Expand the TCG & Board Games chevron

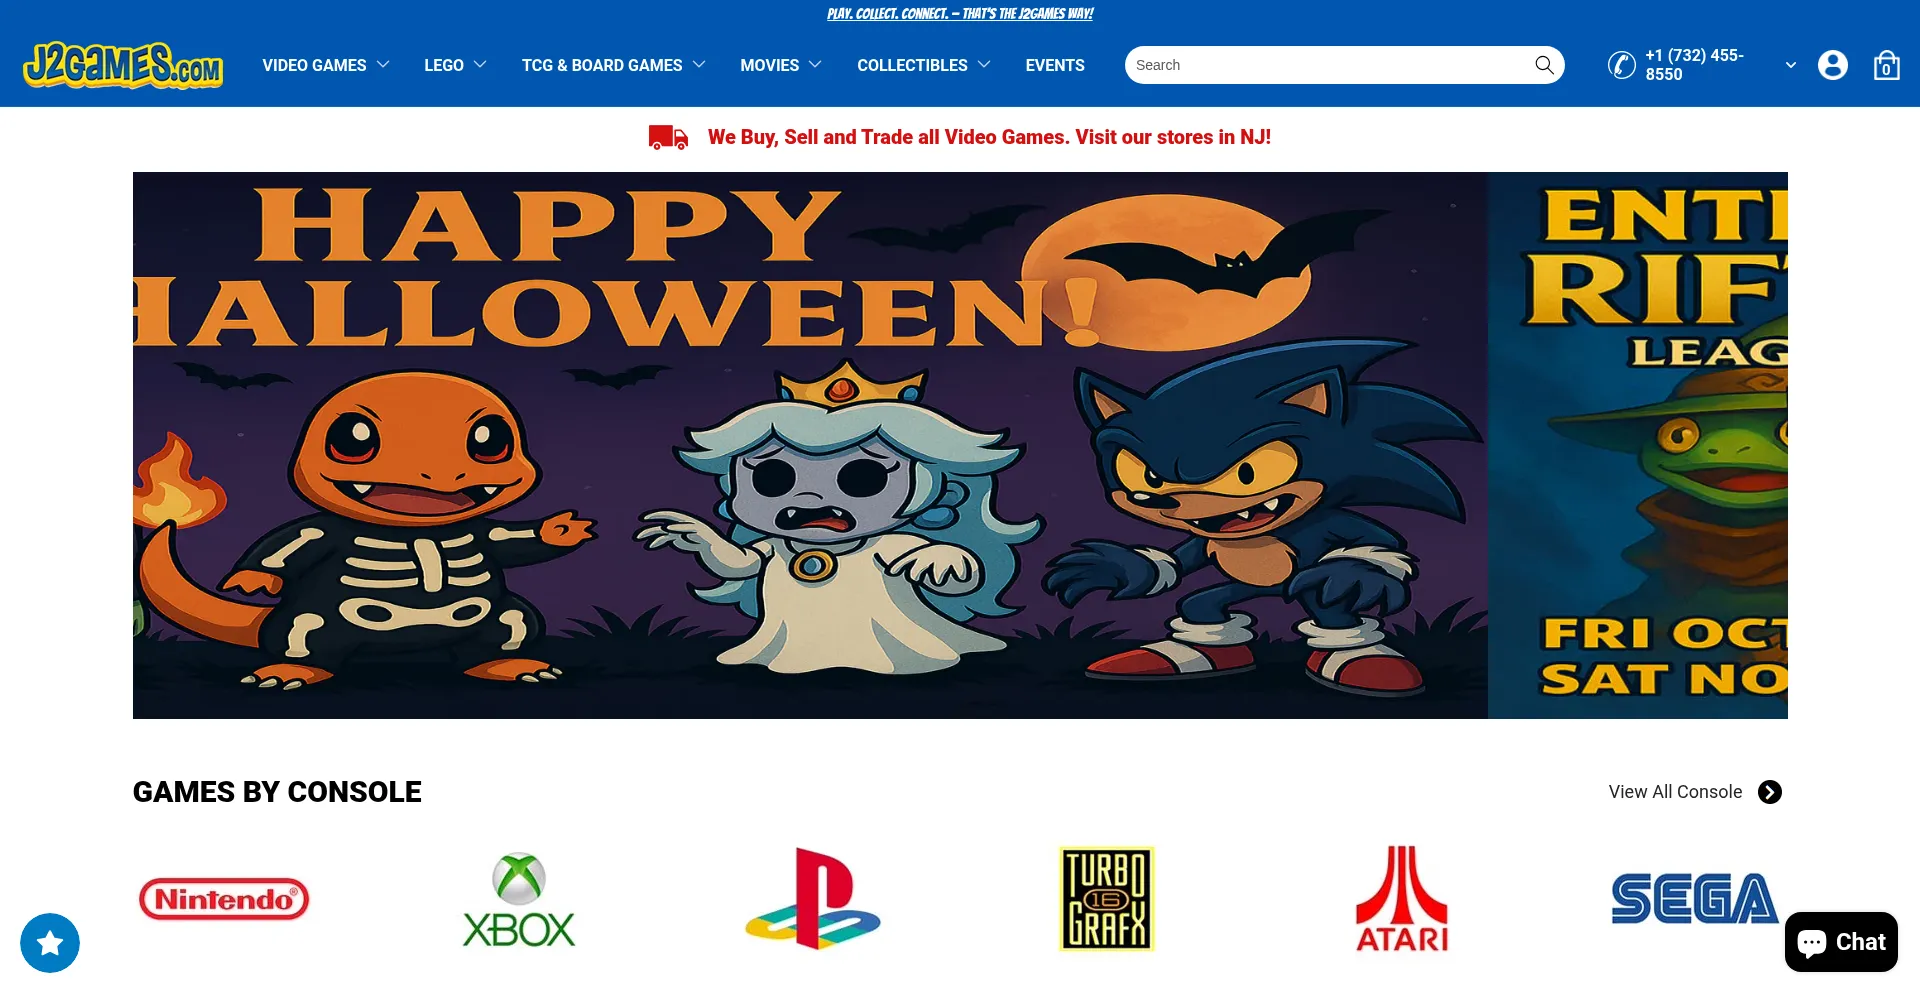[699, 65]
